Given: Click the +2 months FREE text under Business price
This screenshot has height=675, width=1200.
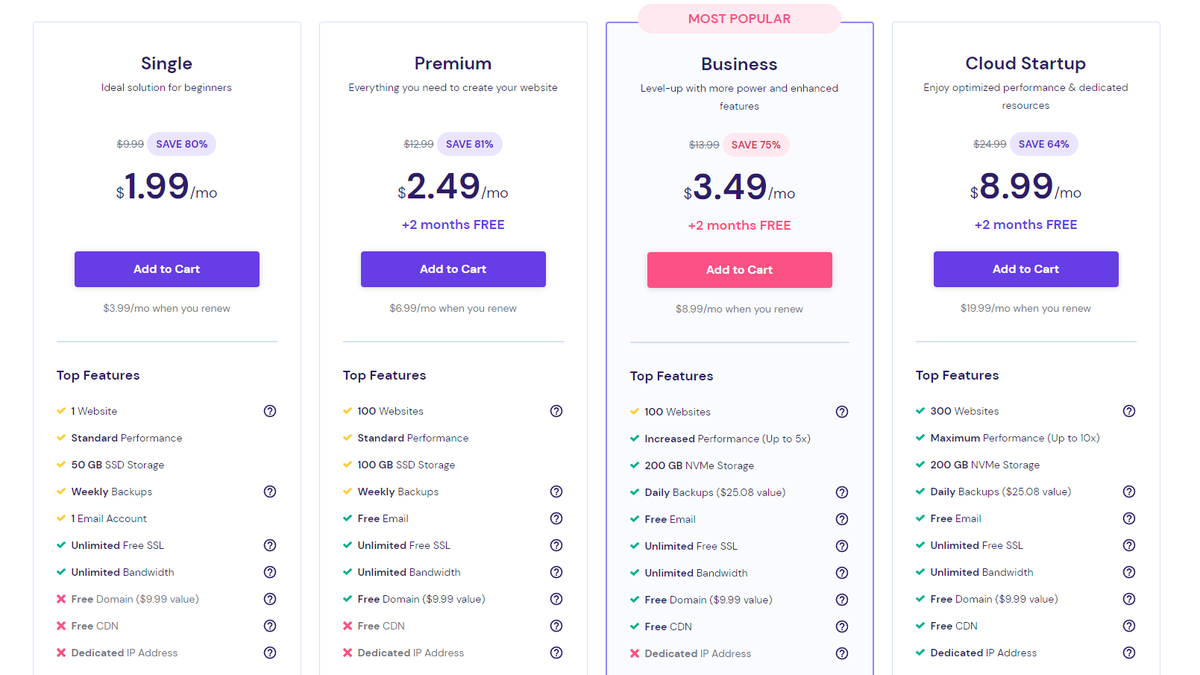Looking at the screenshot, I should [739, 224].
